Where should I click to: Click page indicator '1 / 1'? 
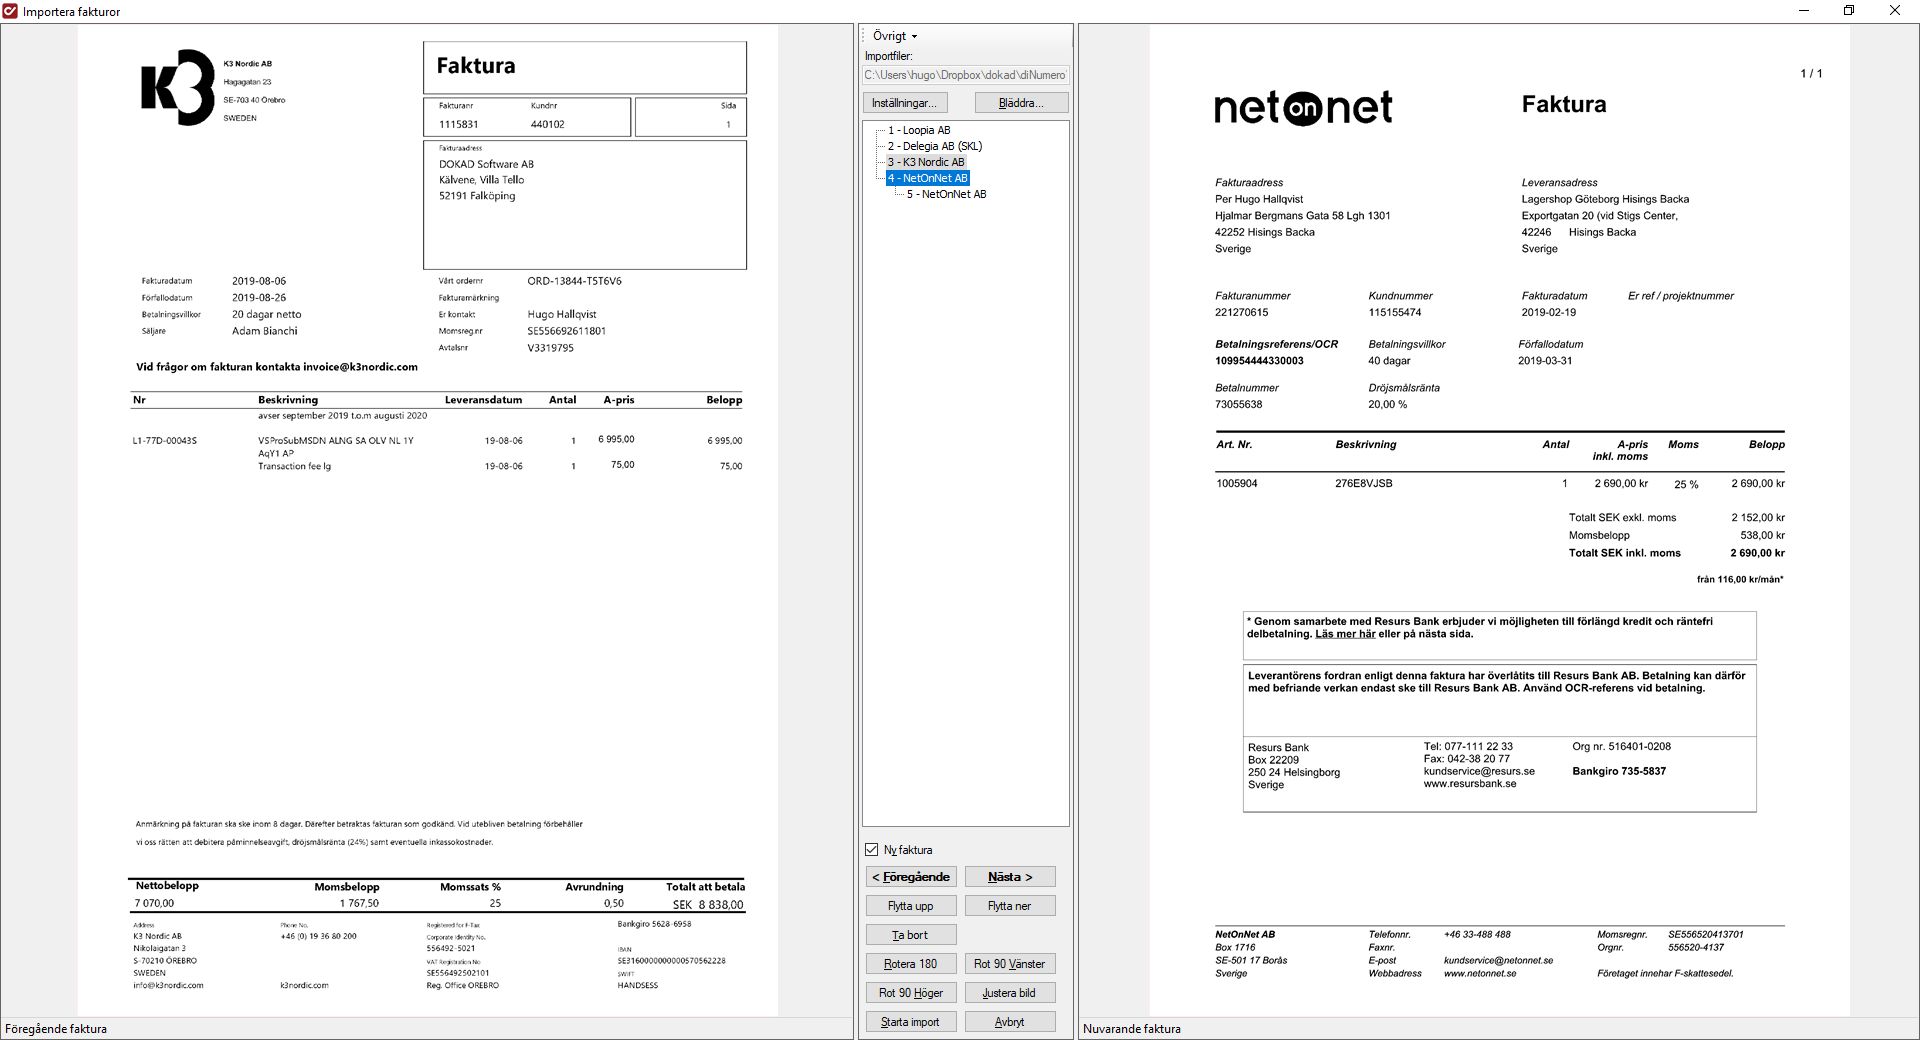[x=1811, y=74]
